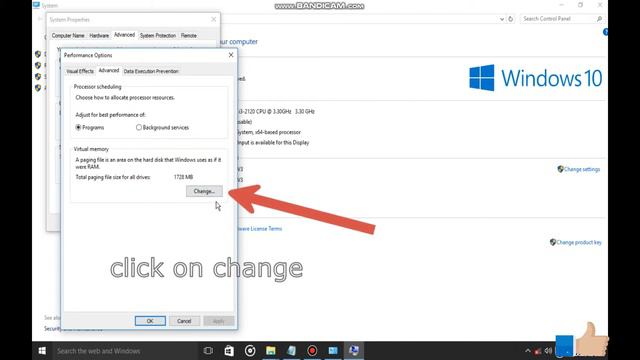The image size is (640, 360).
Task: Click Cancel in Performance Options
Action: [184, 321]
